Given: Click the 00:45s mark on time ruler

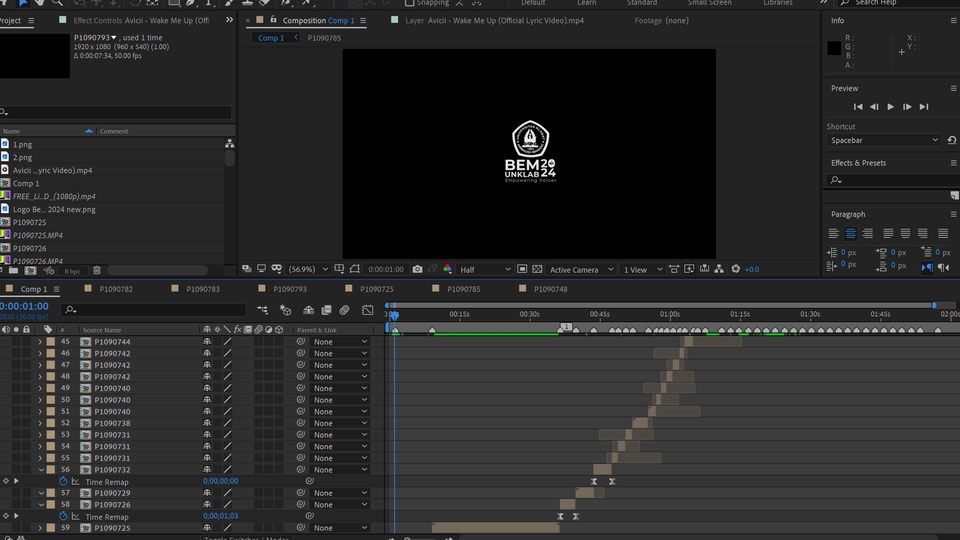Looking at the screenshot, I should (x=599, y=314).
